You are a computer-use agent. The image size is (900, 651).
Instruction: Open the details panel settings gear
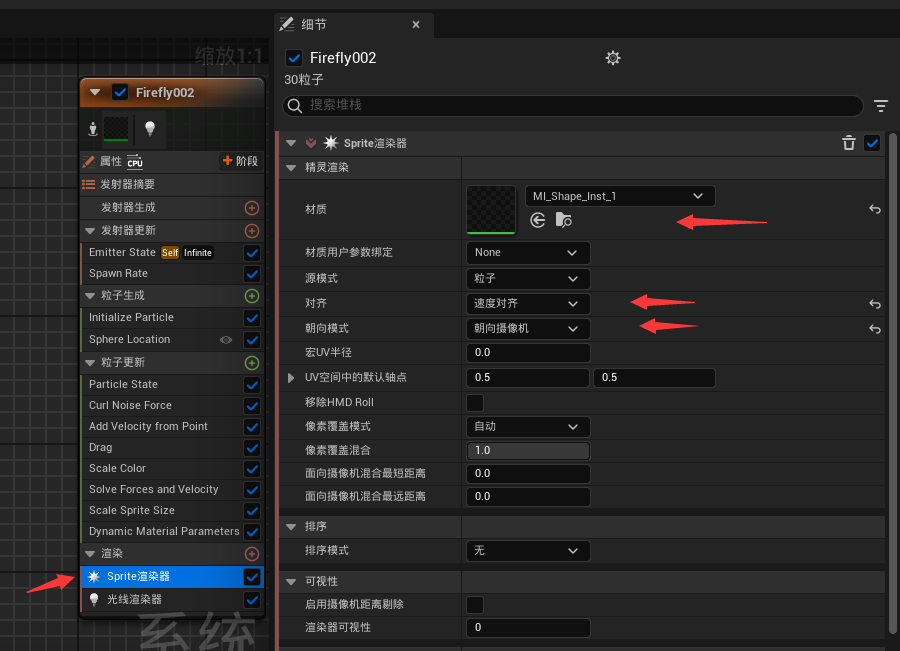pos(613,58)
